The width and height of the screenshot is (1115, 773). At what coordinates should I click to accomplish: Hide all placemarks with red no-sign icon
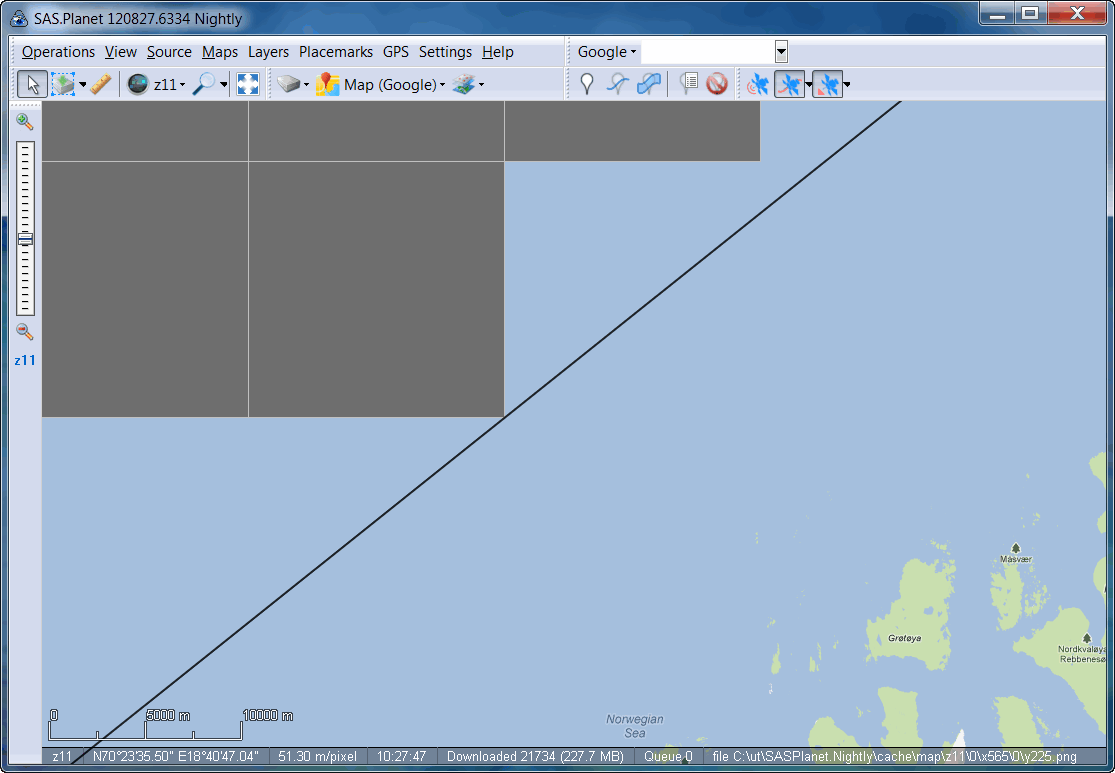point(717,85)
